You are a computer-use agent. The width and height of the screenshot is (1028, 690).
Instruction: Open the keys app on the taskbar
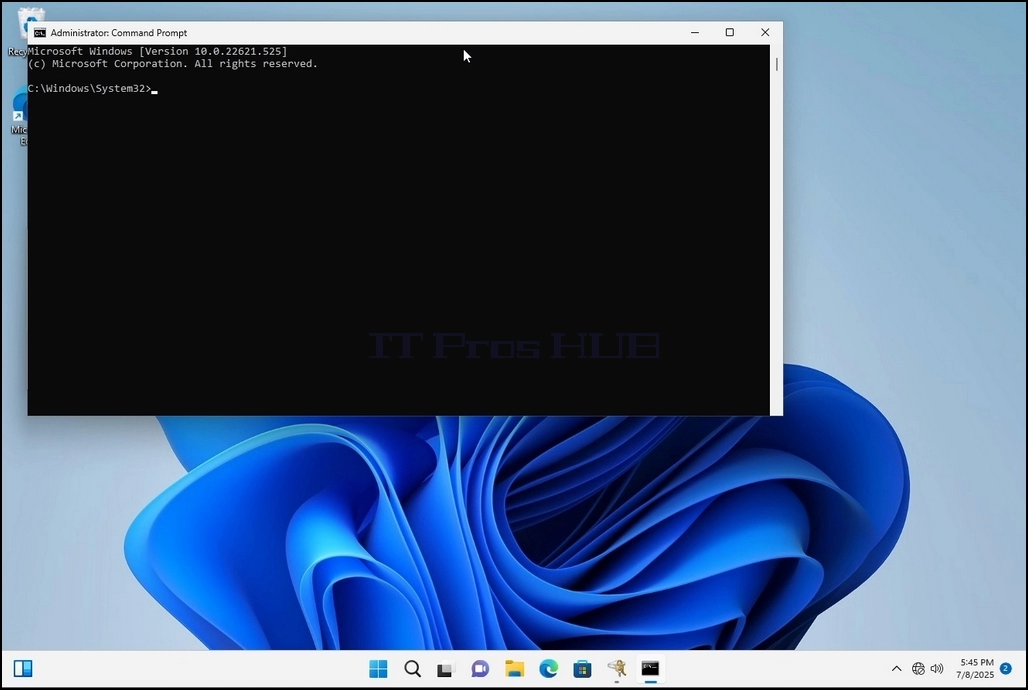click(616, 669)
